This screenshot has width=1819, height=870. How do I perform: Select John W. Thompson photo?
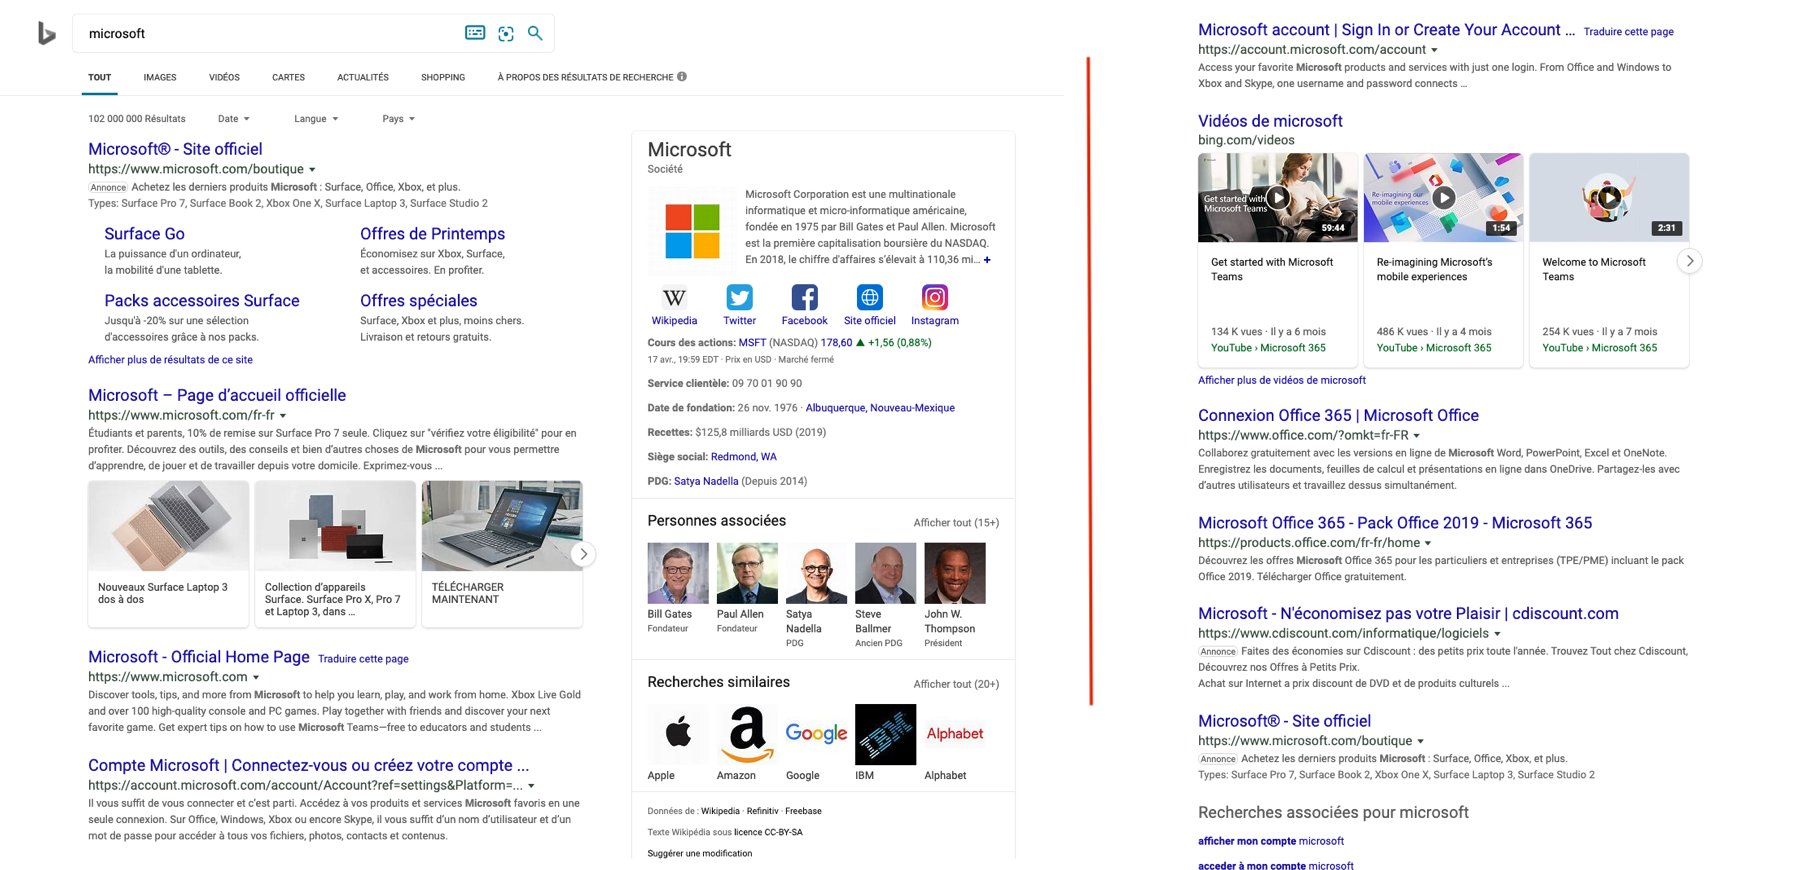[x=955, y=573]
